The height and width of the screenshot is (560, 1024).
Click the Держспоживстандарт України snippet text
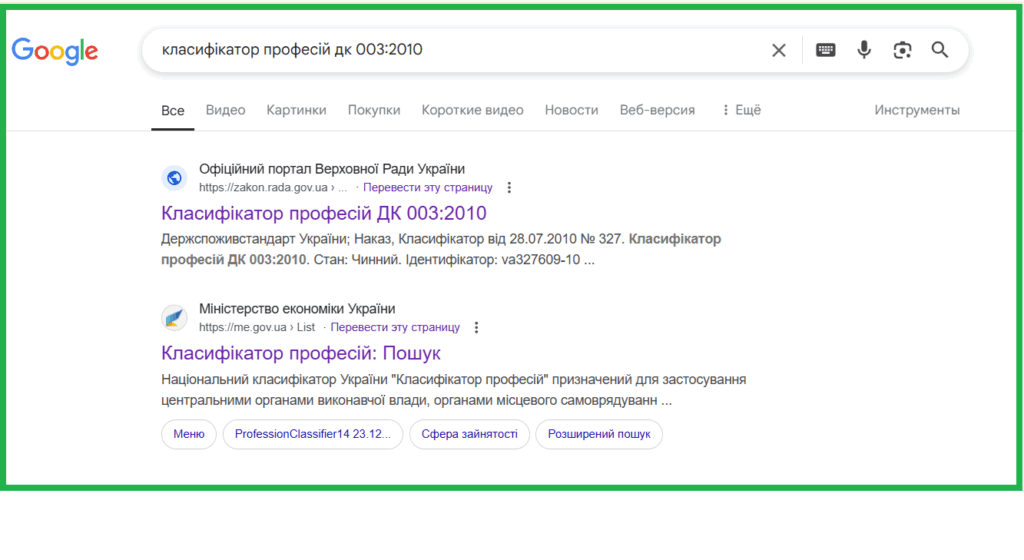coord(441,249)
